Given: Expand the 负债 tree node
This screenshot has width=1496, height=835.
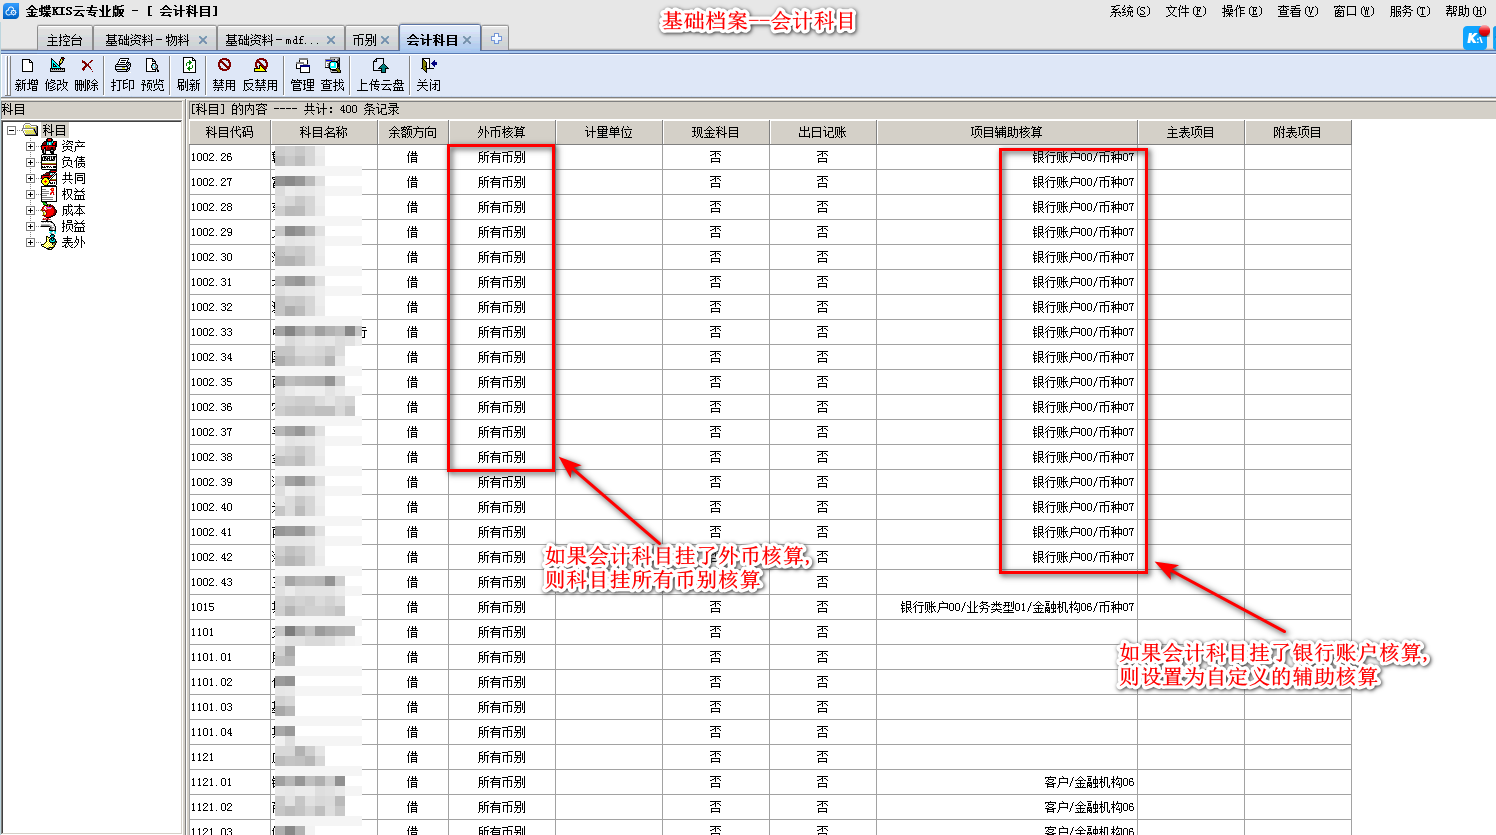Looking at the screenshot, I should pyautogui.click(x=30, y=162).
